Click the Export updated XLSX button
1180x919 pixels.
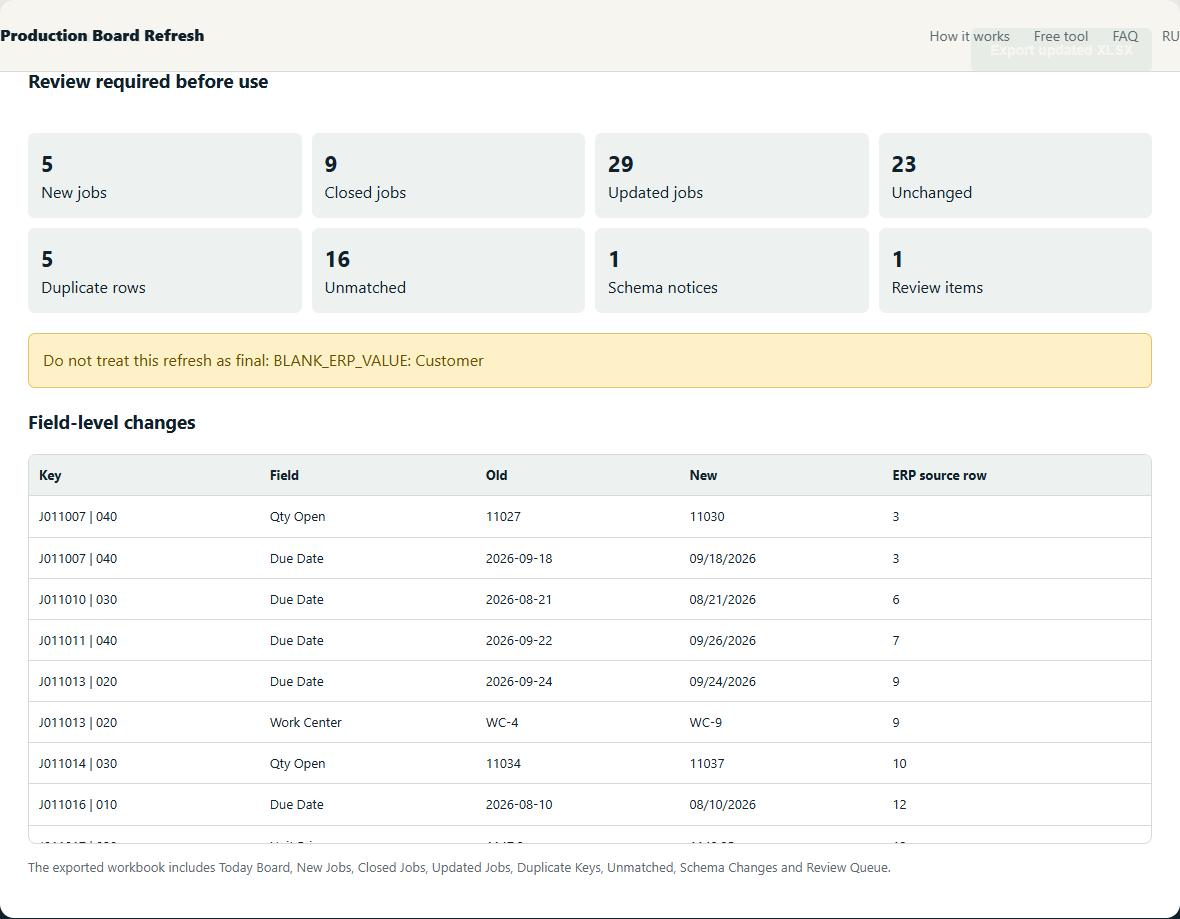click(x=1060, y=50)
